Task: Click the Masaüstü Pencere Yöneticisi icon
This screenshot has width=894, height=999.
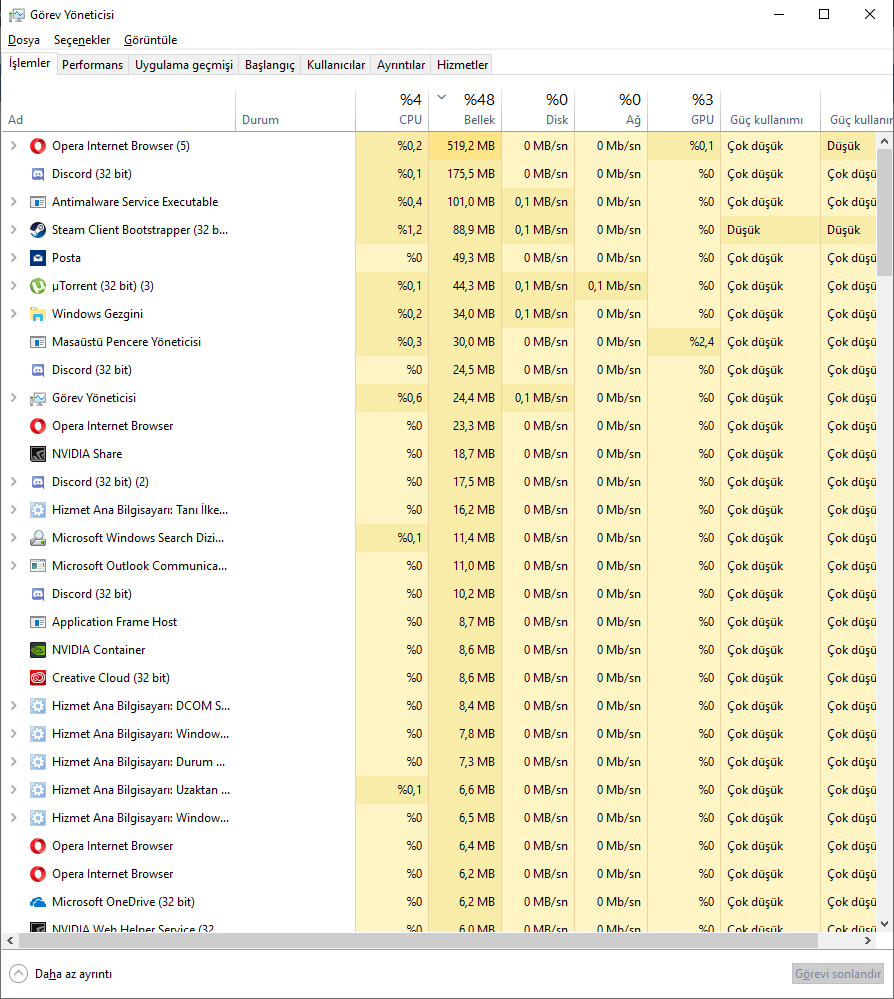Action: coord(38,342)
